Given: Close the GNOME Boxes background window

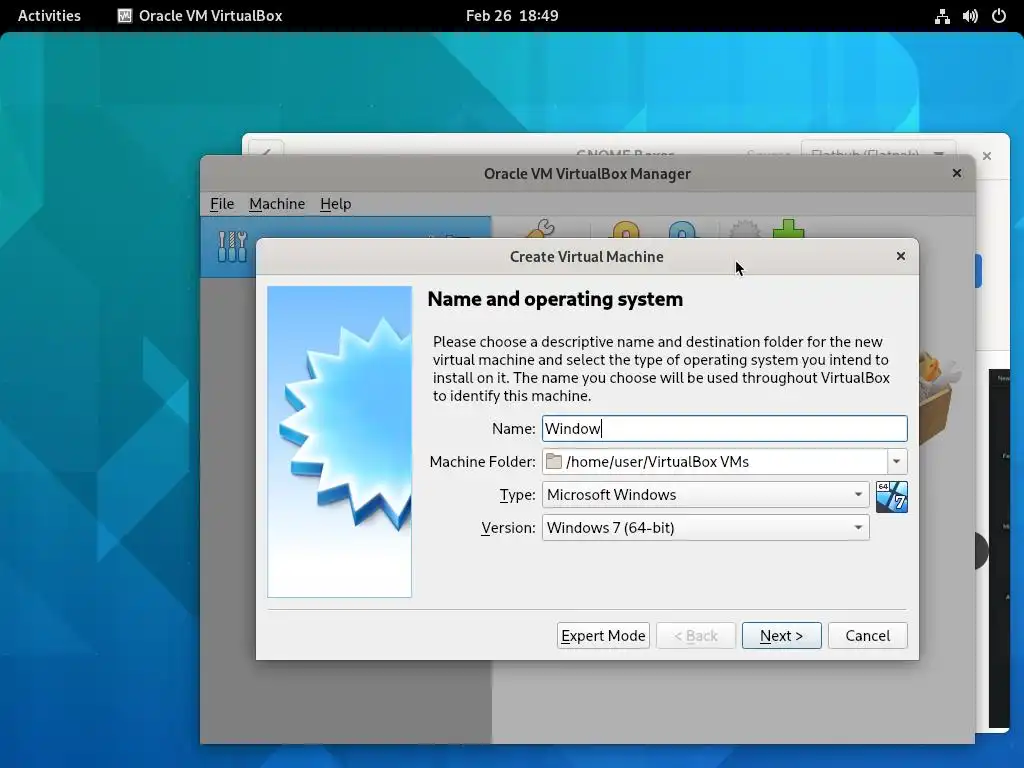Looking at the screenshot, I should 987,156.
